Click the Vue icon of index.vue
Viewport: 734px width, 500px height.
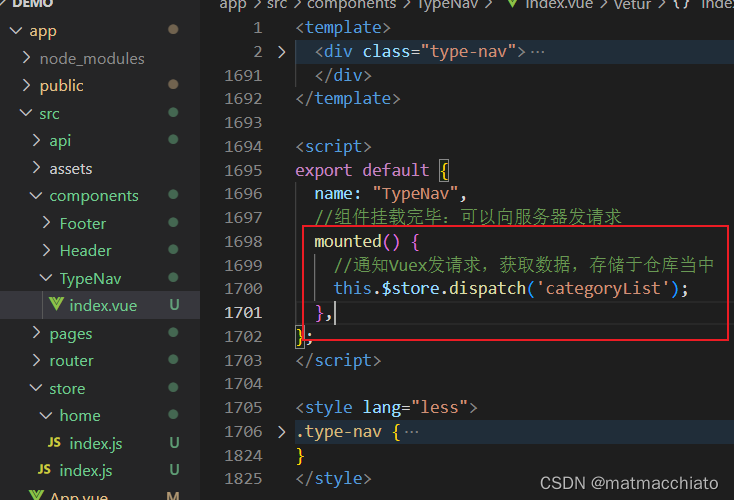56,305
